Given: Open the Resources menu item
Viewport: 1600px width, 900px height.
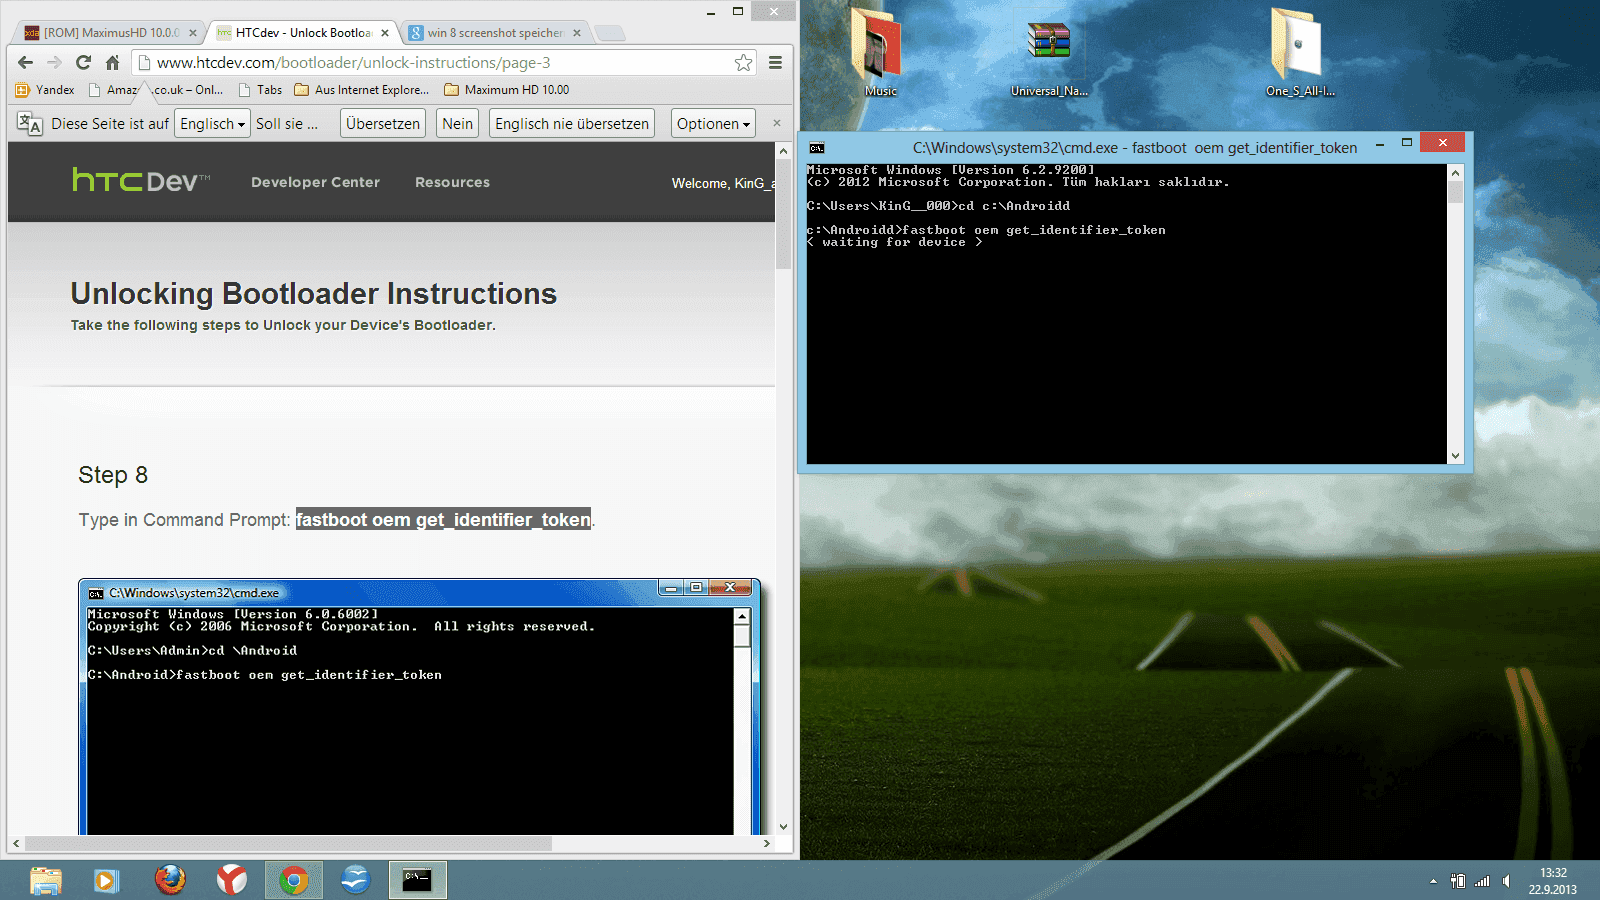Looking at the screenshot, I should pyautogui.click(x=452, y=182).
